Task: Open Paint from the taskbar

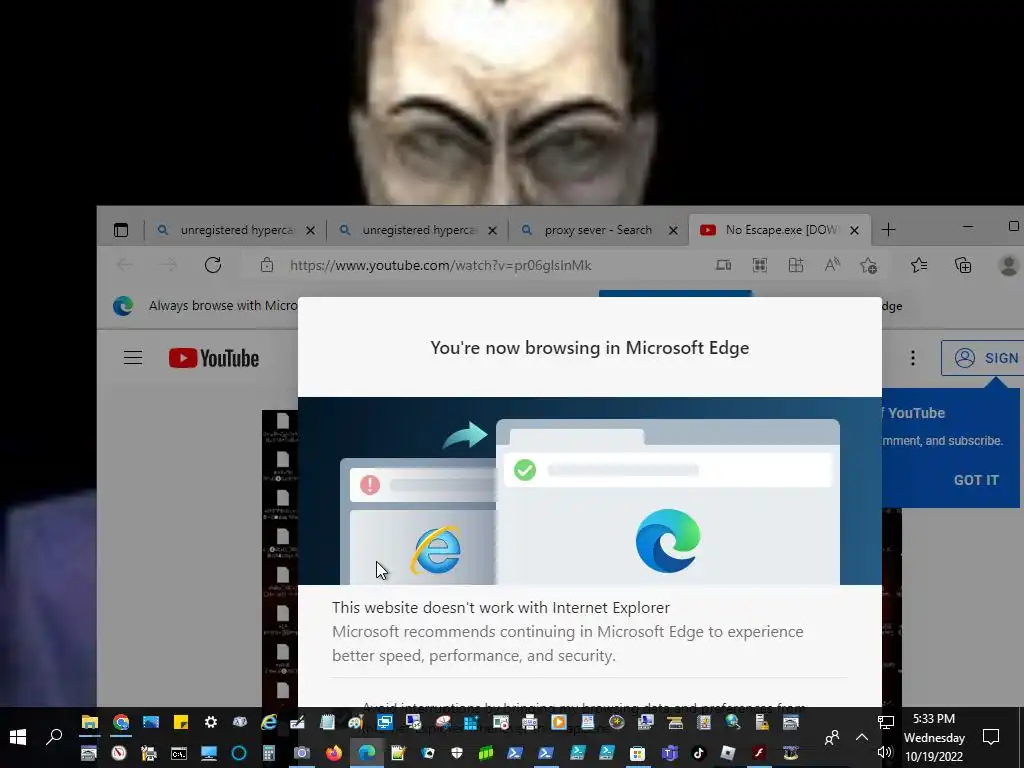Action: click(355, 722)
